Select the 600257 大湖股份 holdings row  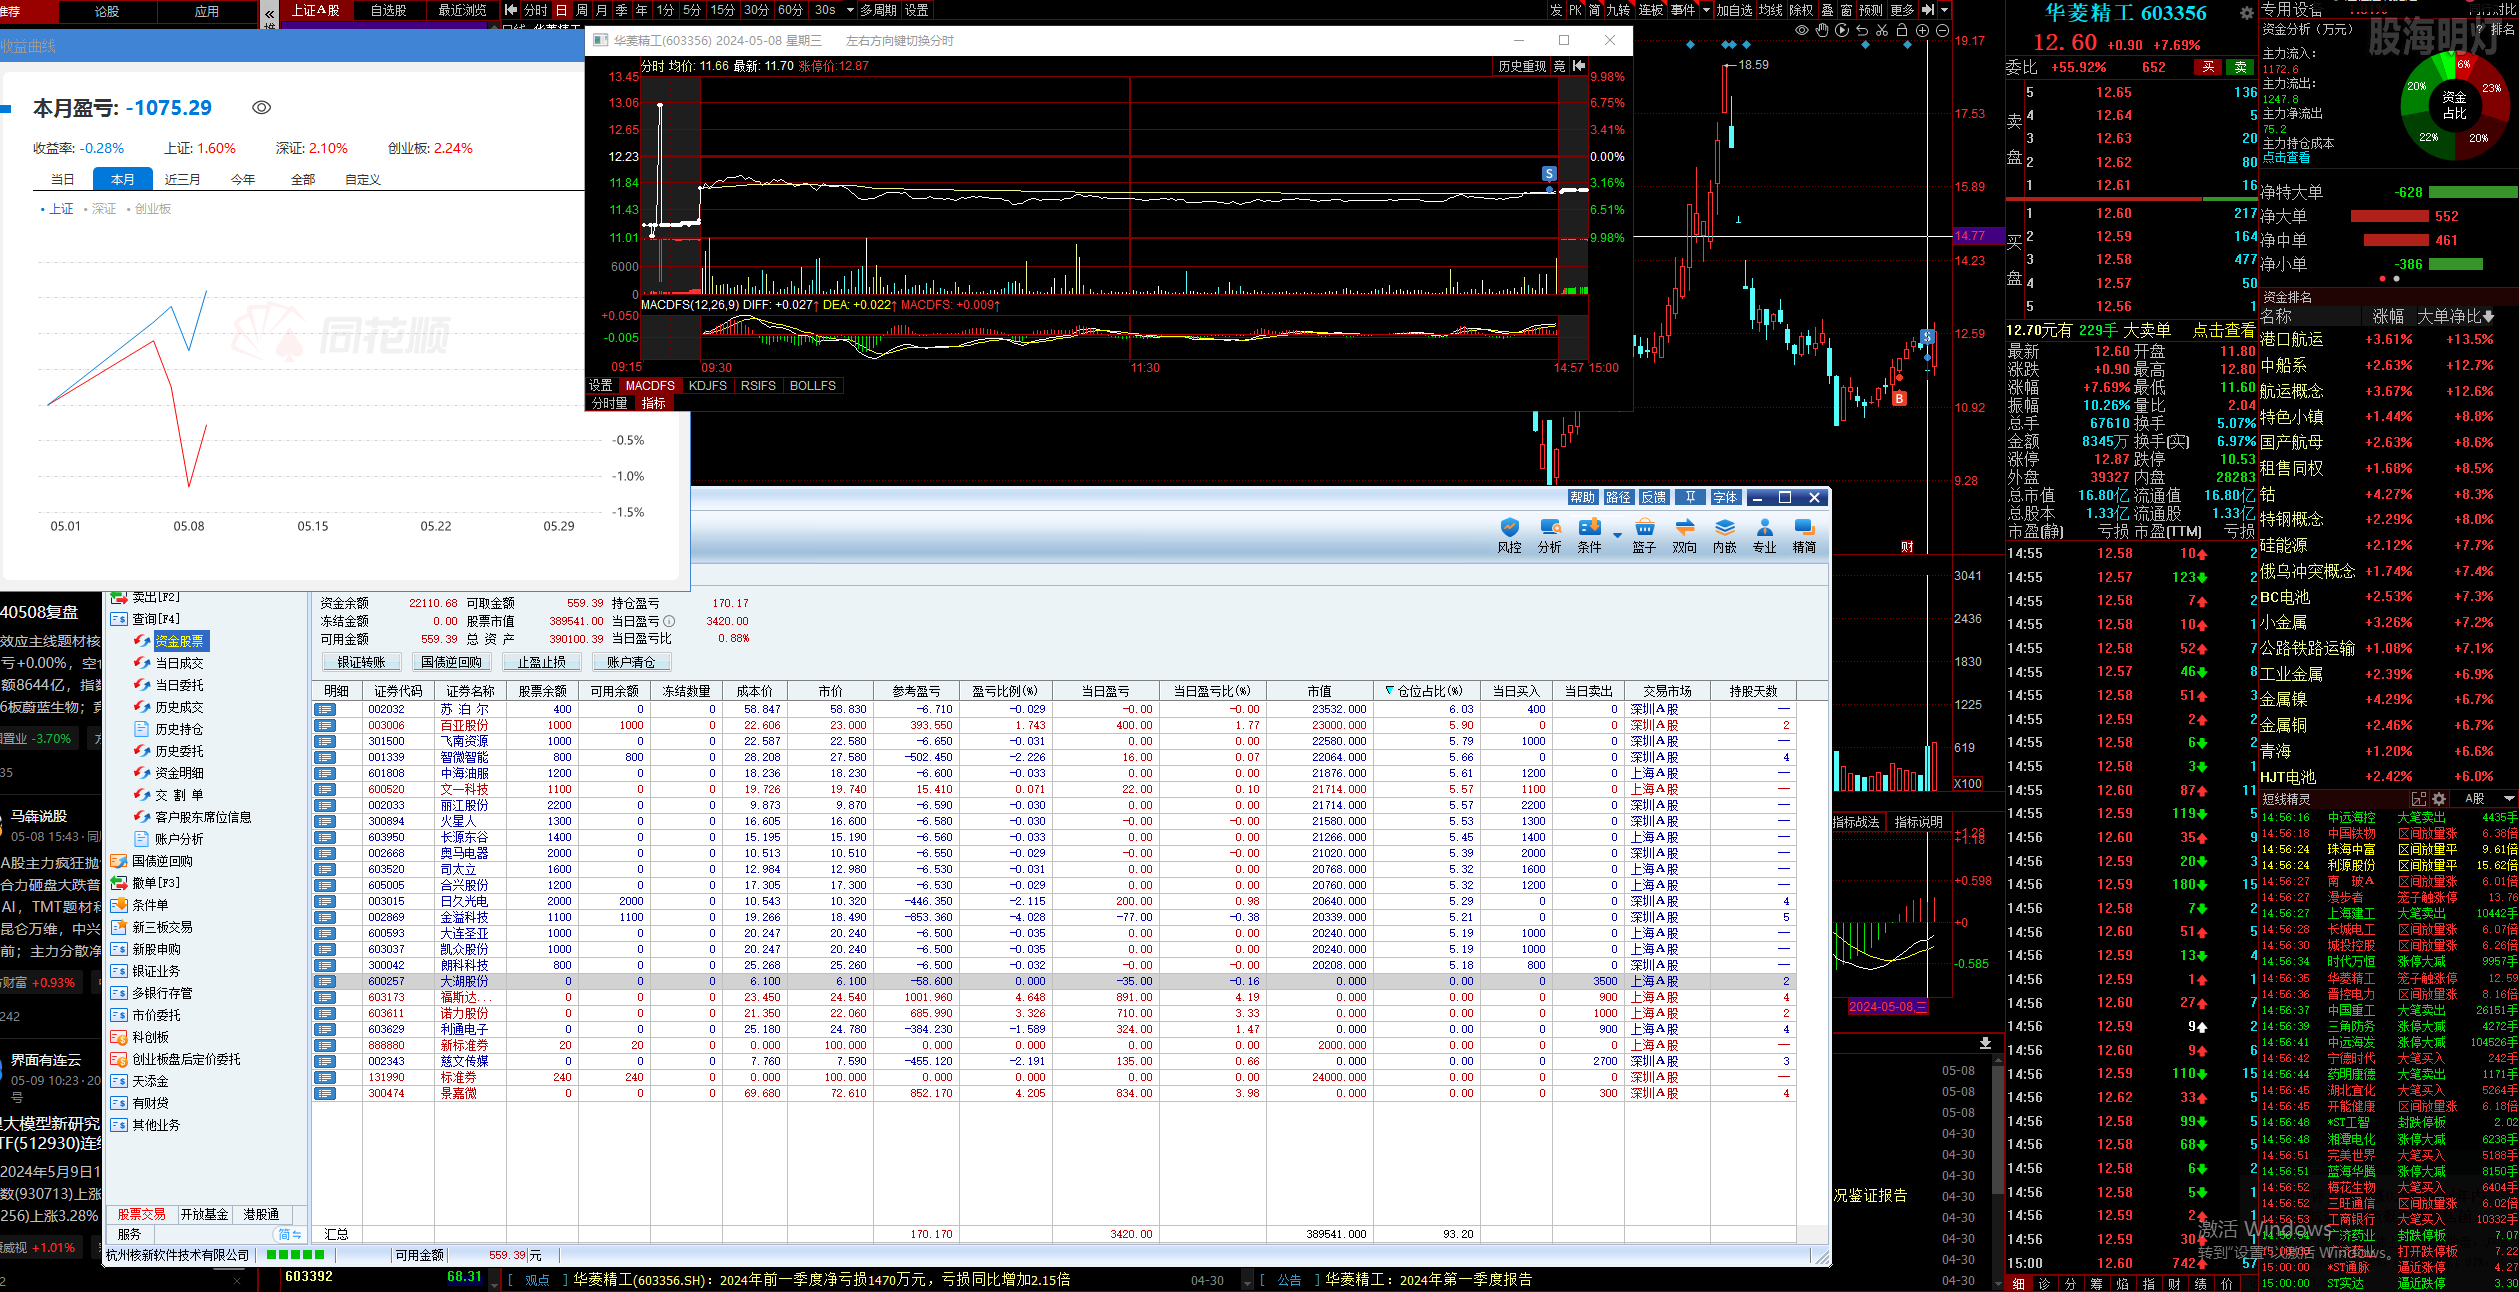tap(1054, 981)
